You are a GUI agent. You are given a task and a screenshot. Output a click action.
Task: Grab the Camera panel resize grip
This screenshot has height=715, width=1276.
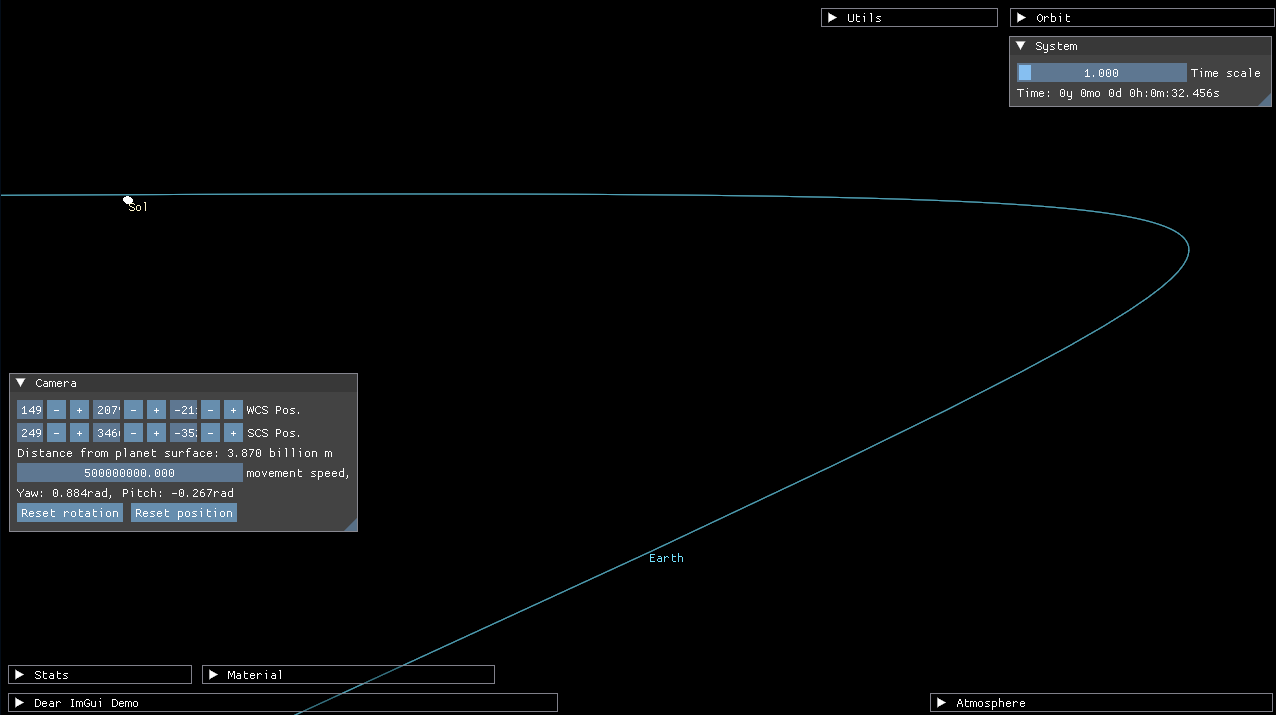(x=351, y=525)
